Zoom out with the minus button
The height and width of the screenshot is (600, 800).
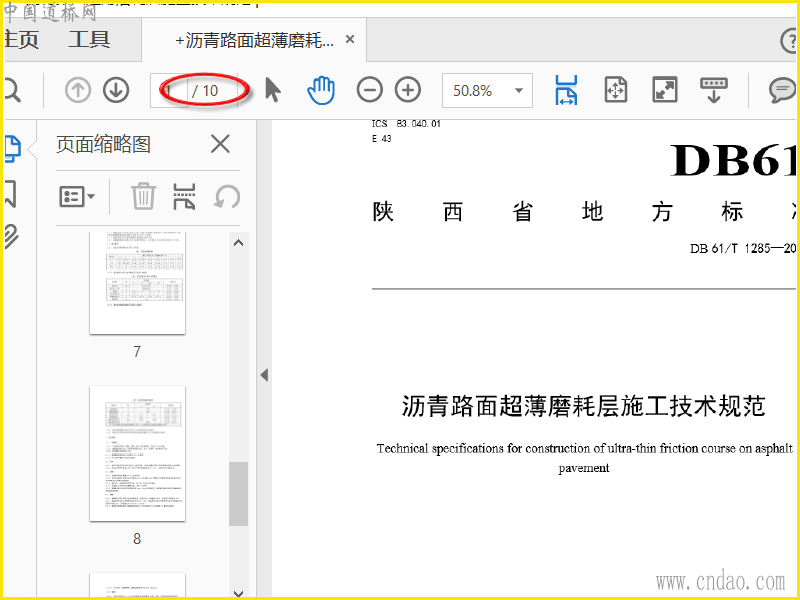(x=369, y=90)
